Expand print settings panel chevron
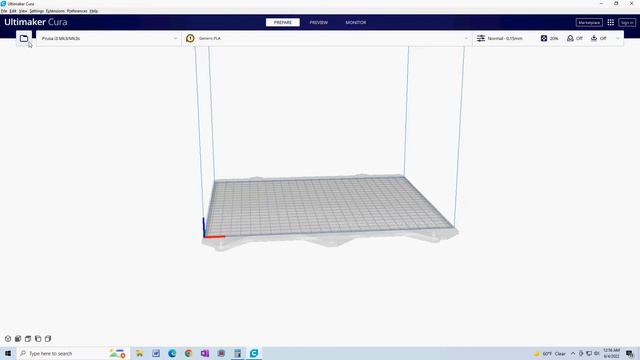This screenshot has width=640, height=360. [x=618, y=38]
